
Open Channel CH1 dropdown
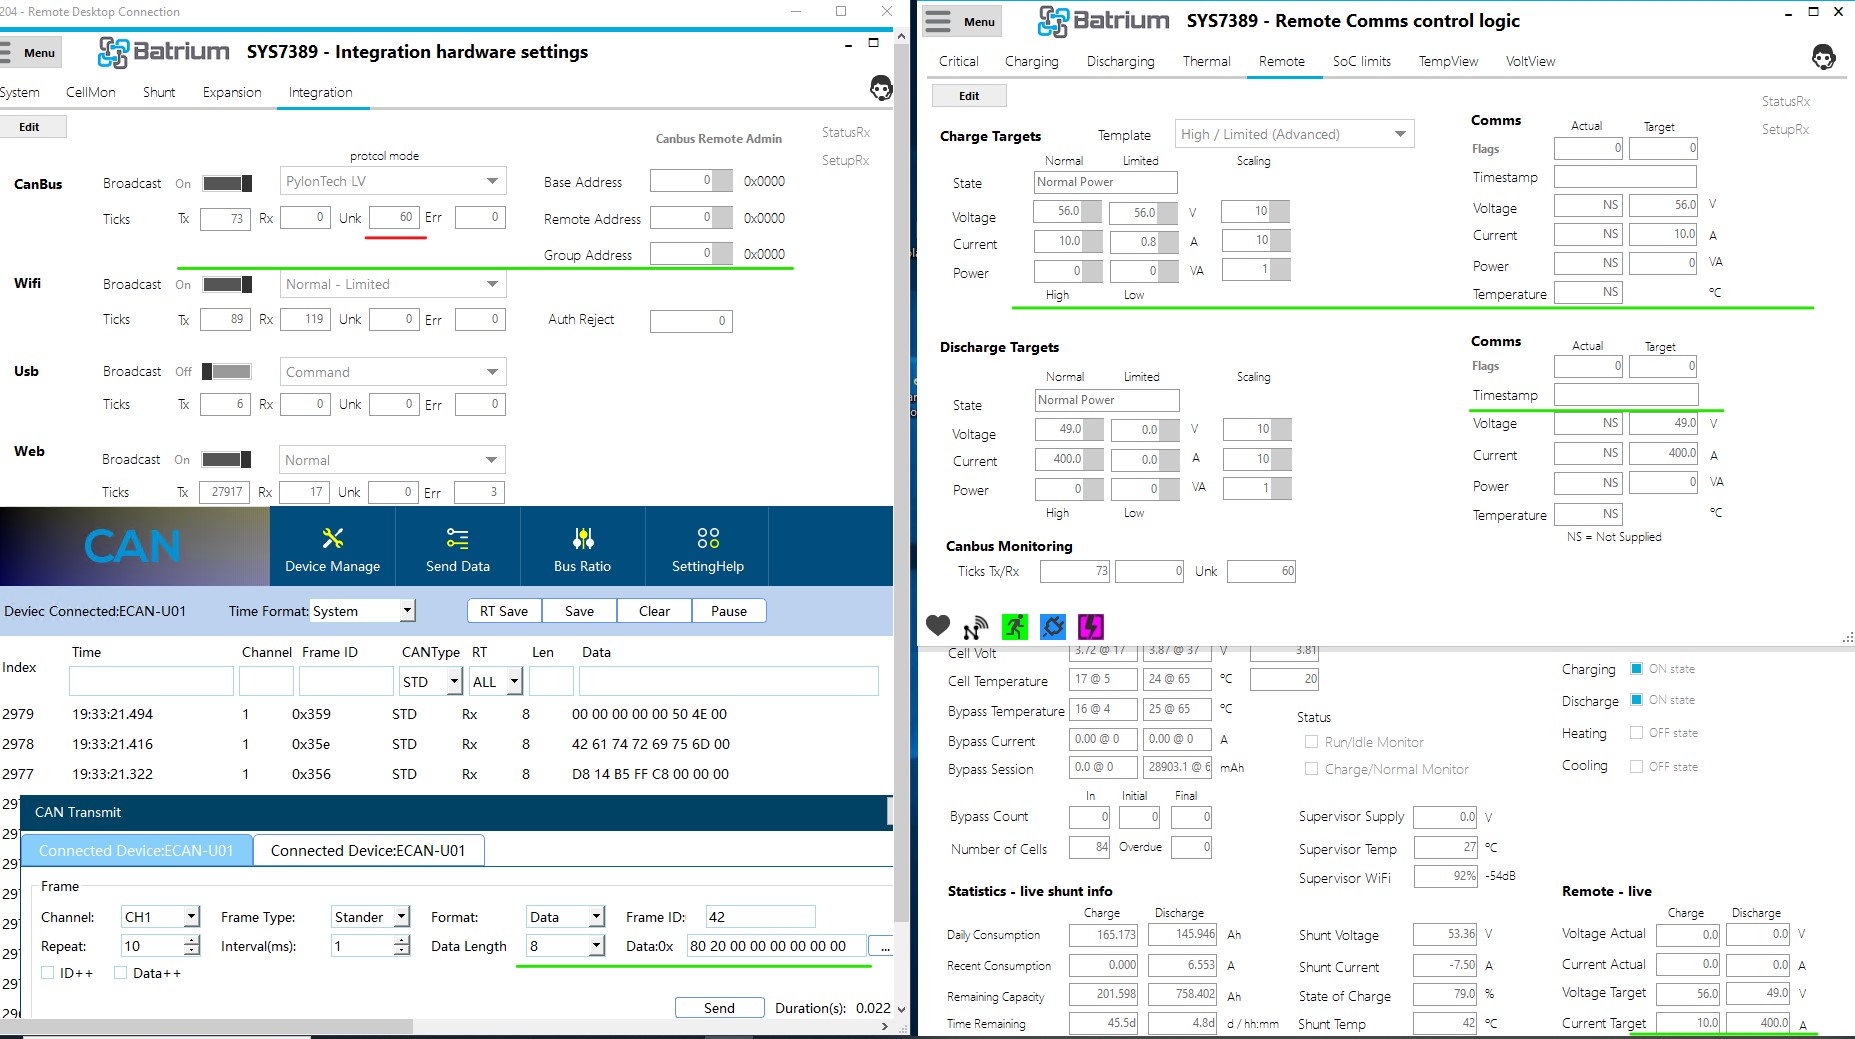pyautogui.click(x=160, y=916)
